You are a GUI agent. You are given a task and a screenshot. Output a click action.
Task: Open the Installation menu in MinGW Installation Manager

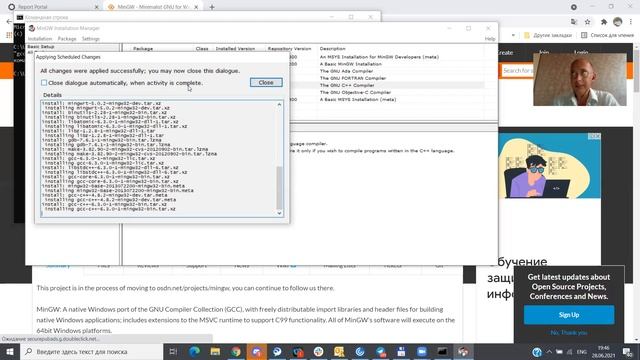[40, 39]
